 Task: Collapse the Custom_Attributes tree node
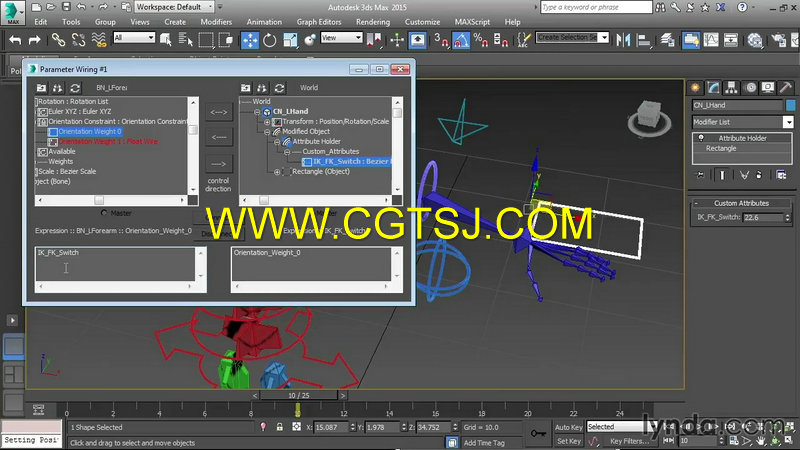tap(287, 152)
